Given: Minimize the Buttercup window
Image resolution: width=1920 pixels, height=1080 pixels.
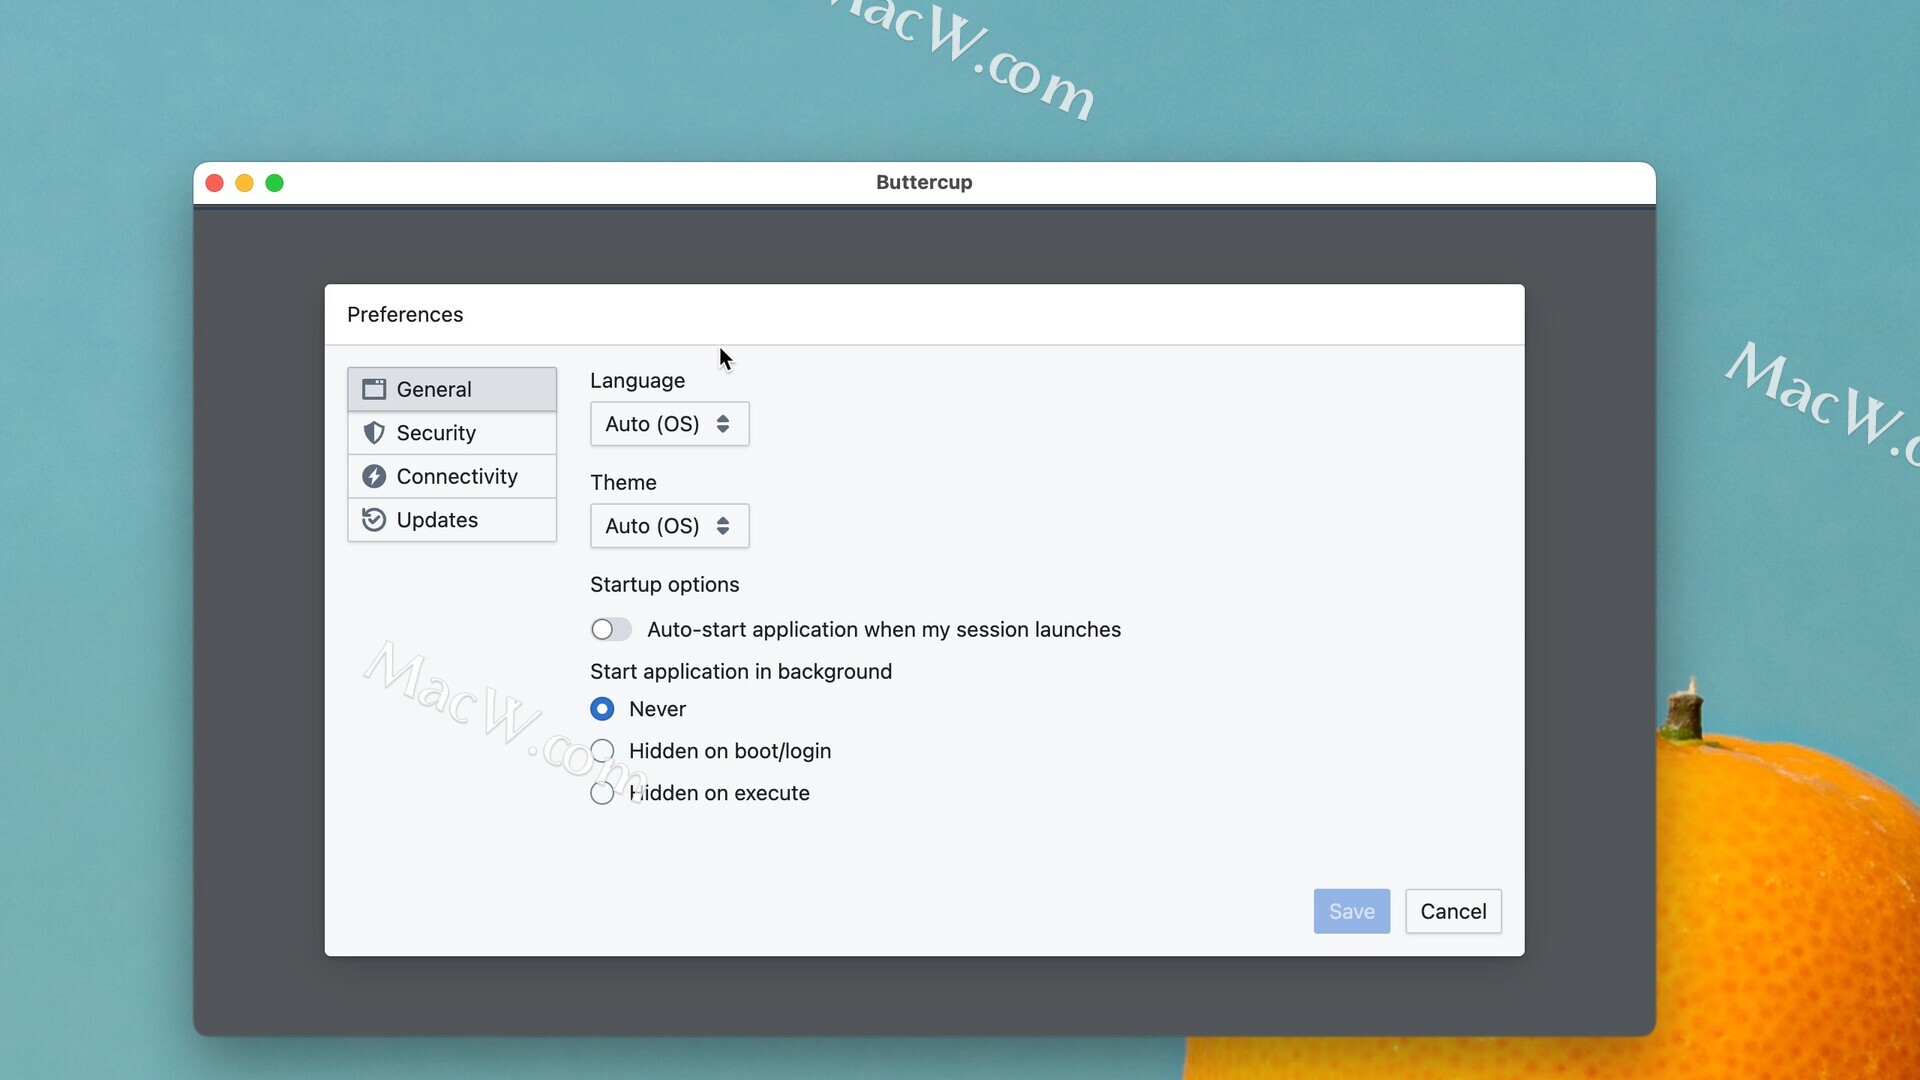Looking at the screenshot, I should point(244,183).
